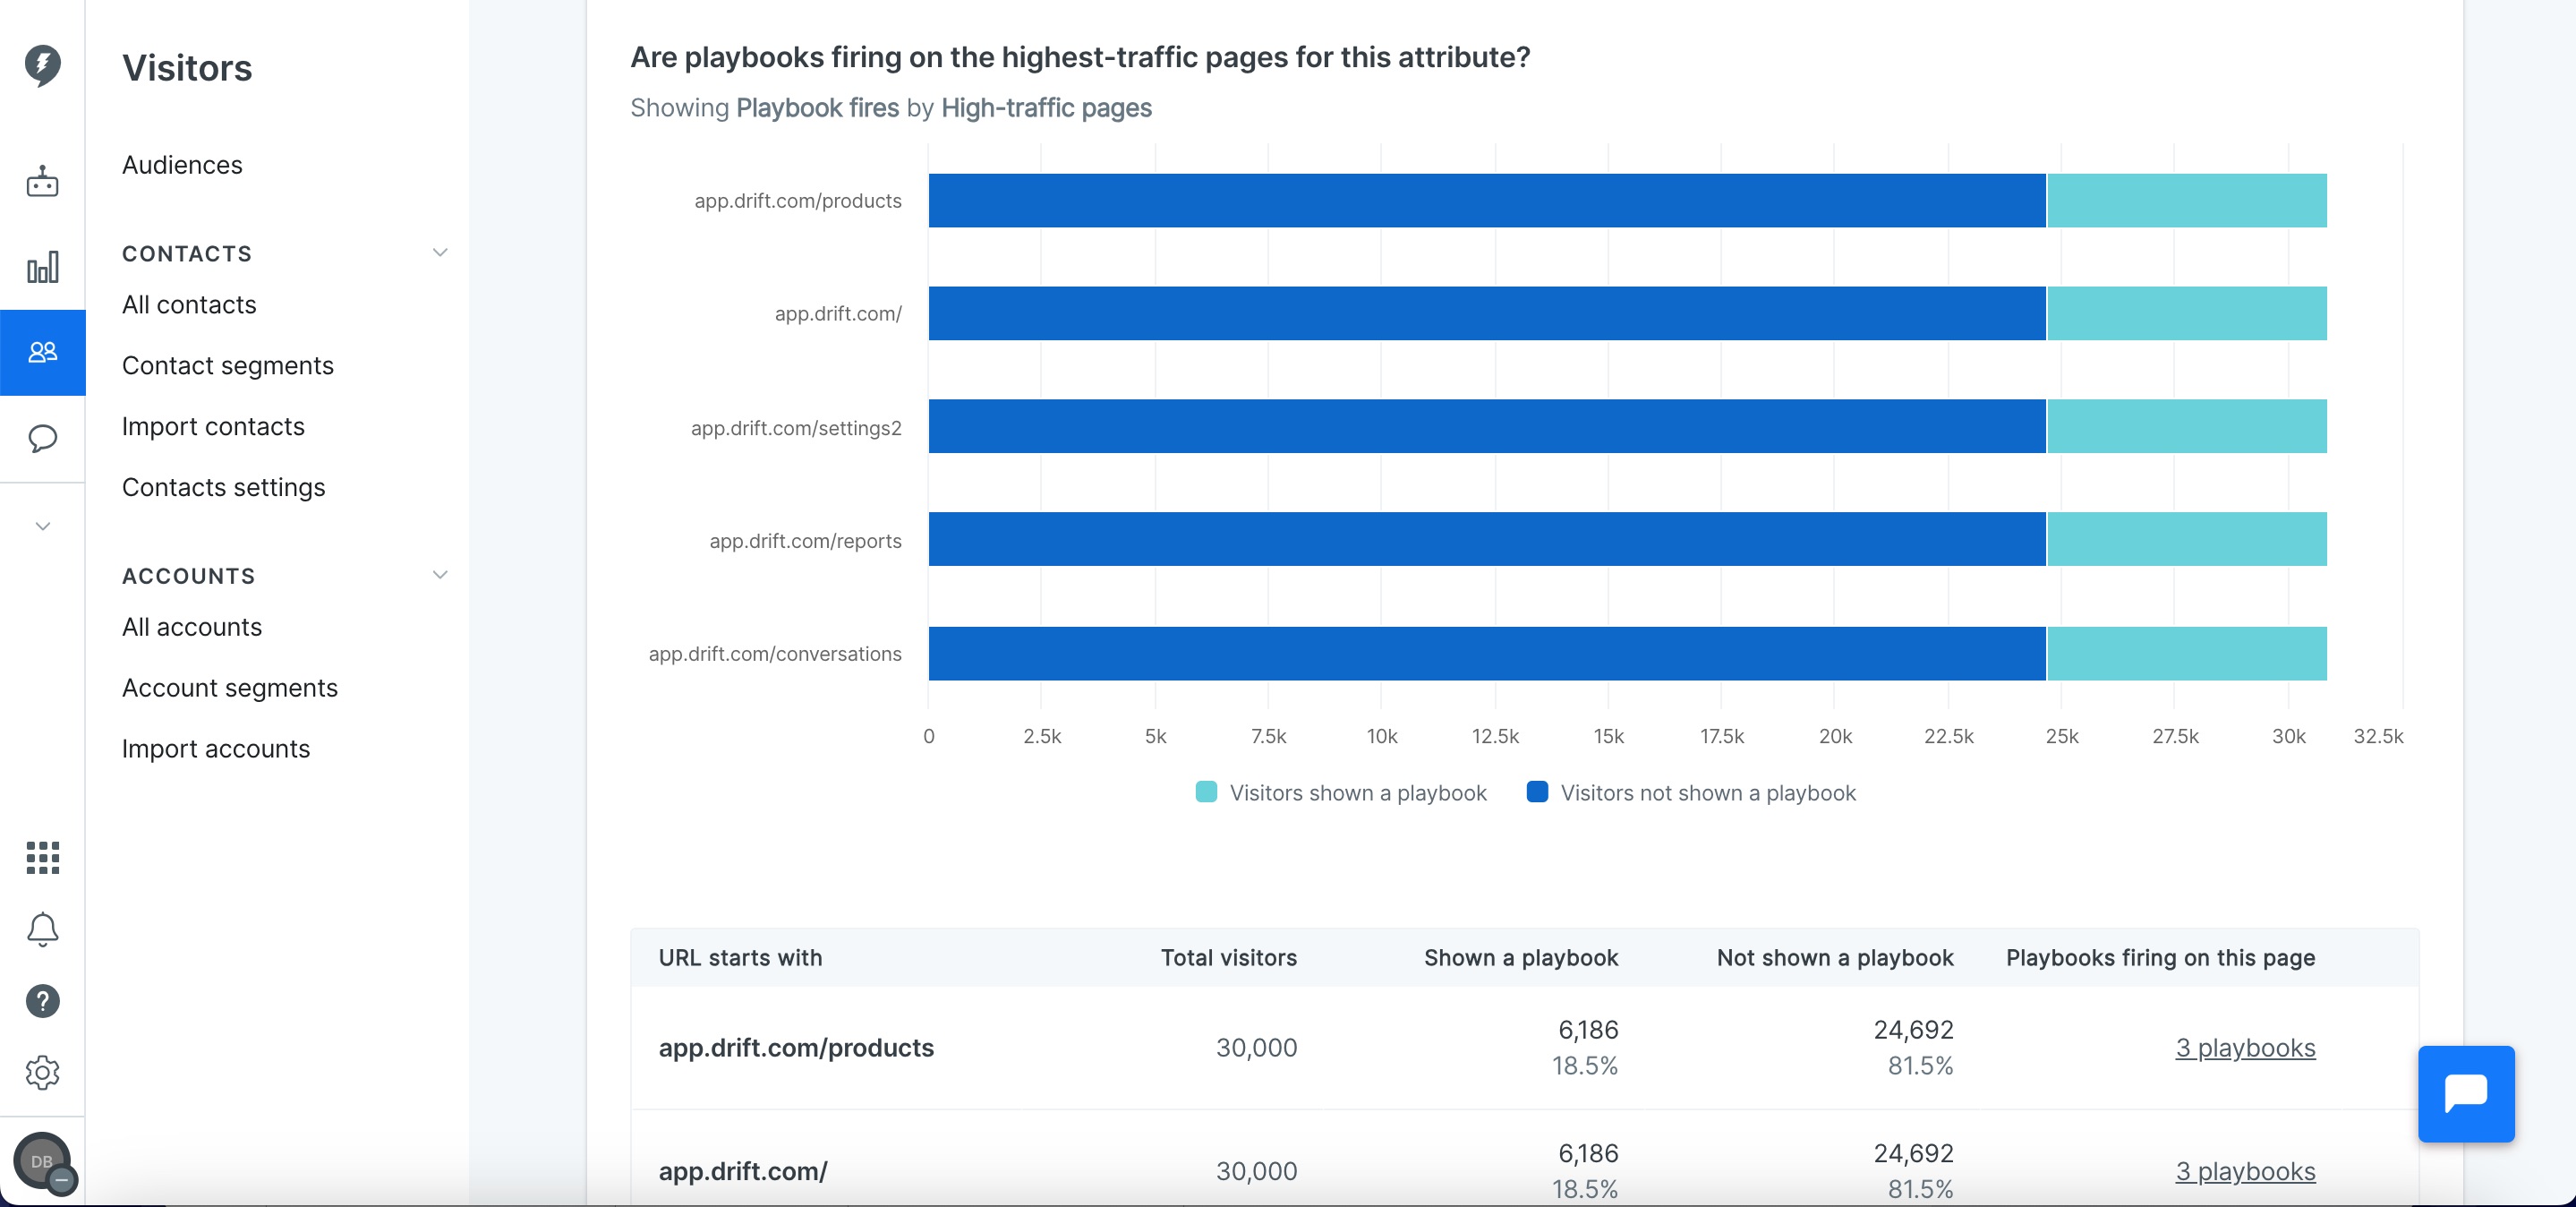Click dark blue bar for app.drift.com/settings2
The height and width of the screenshot is (1207, 2576).
point(1487,426)
